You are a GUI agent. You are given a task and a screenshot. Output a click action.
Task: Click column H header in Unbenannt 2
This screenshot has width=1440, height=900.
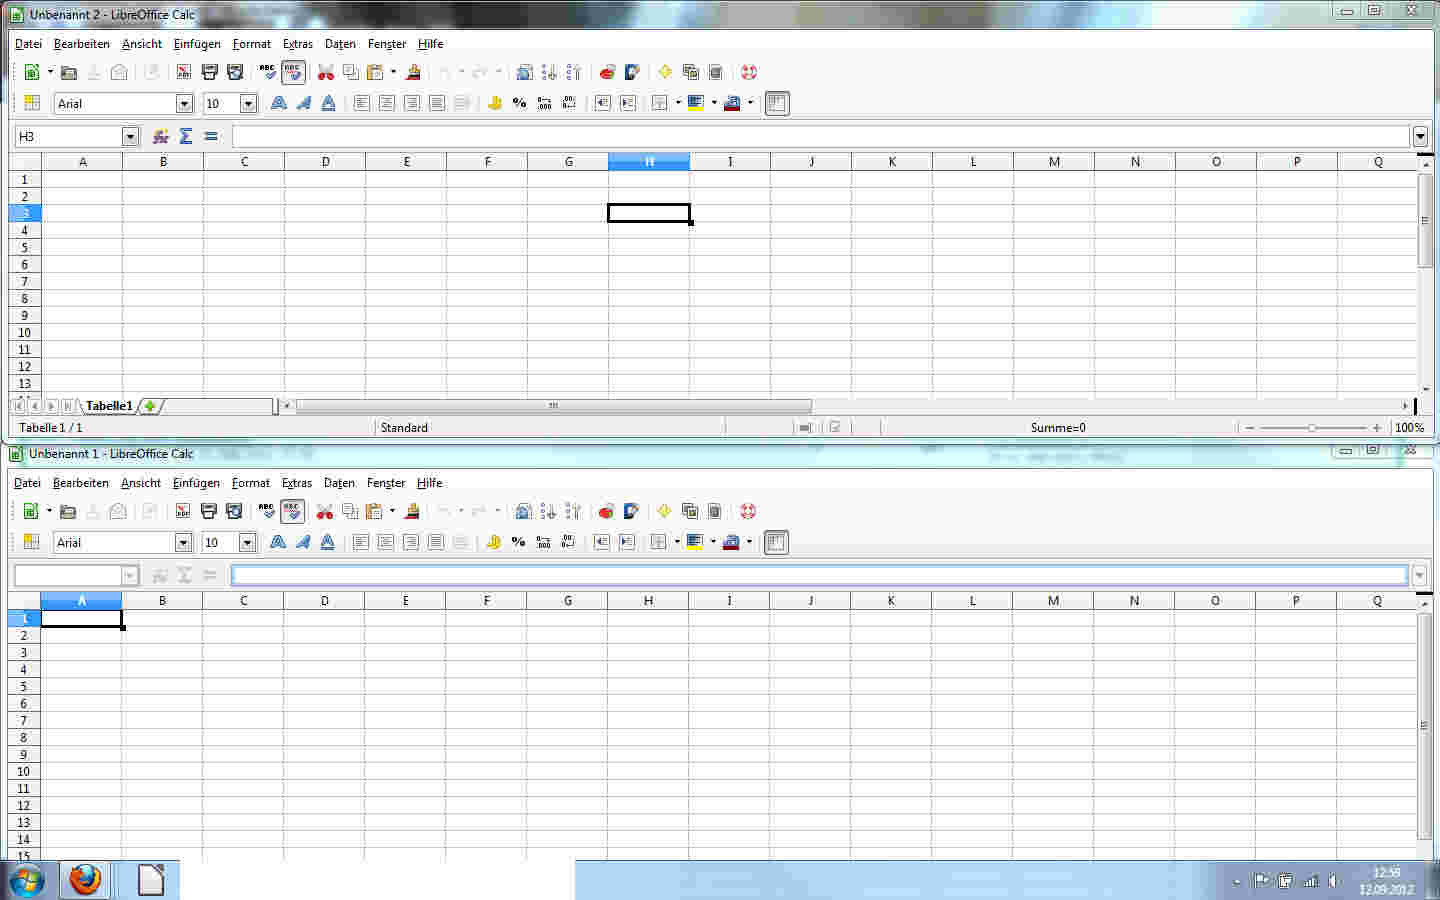tap(649, 162)
